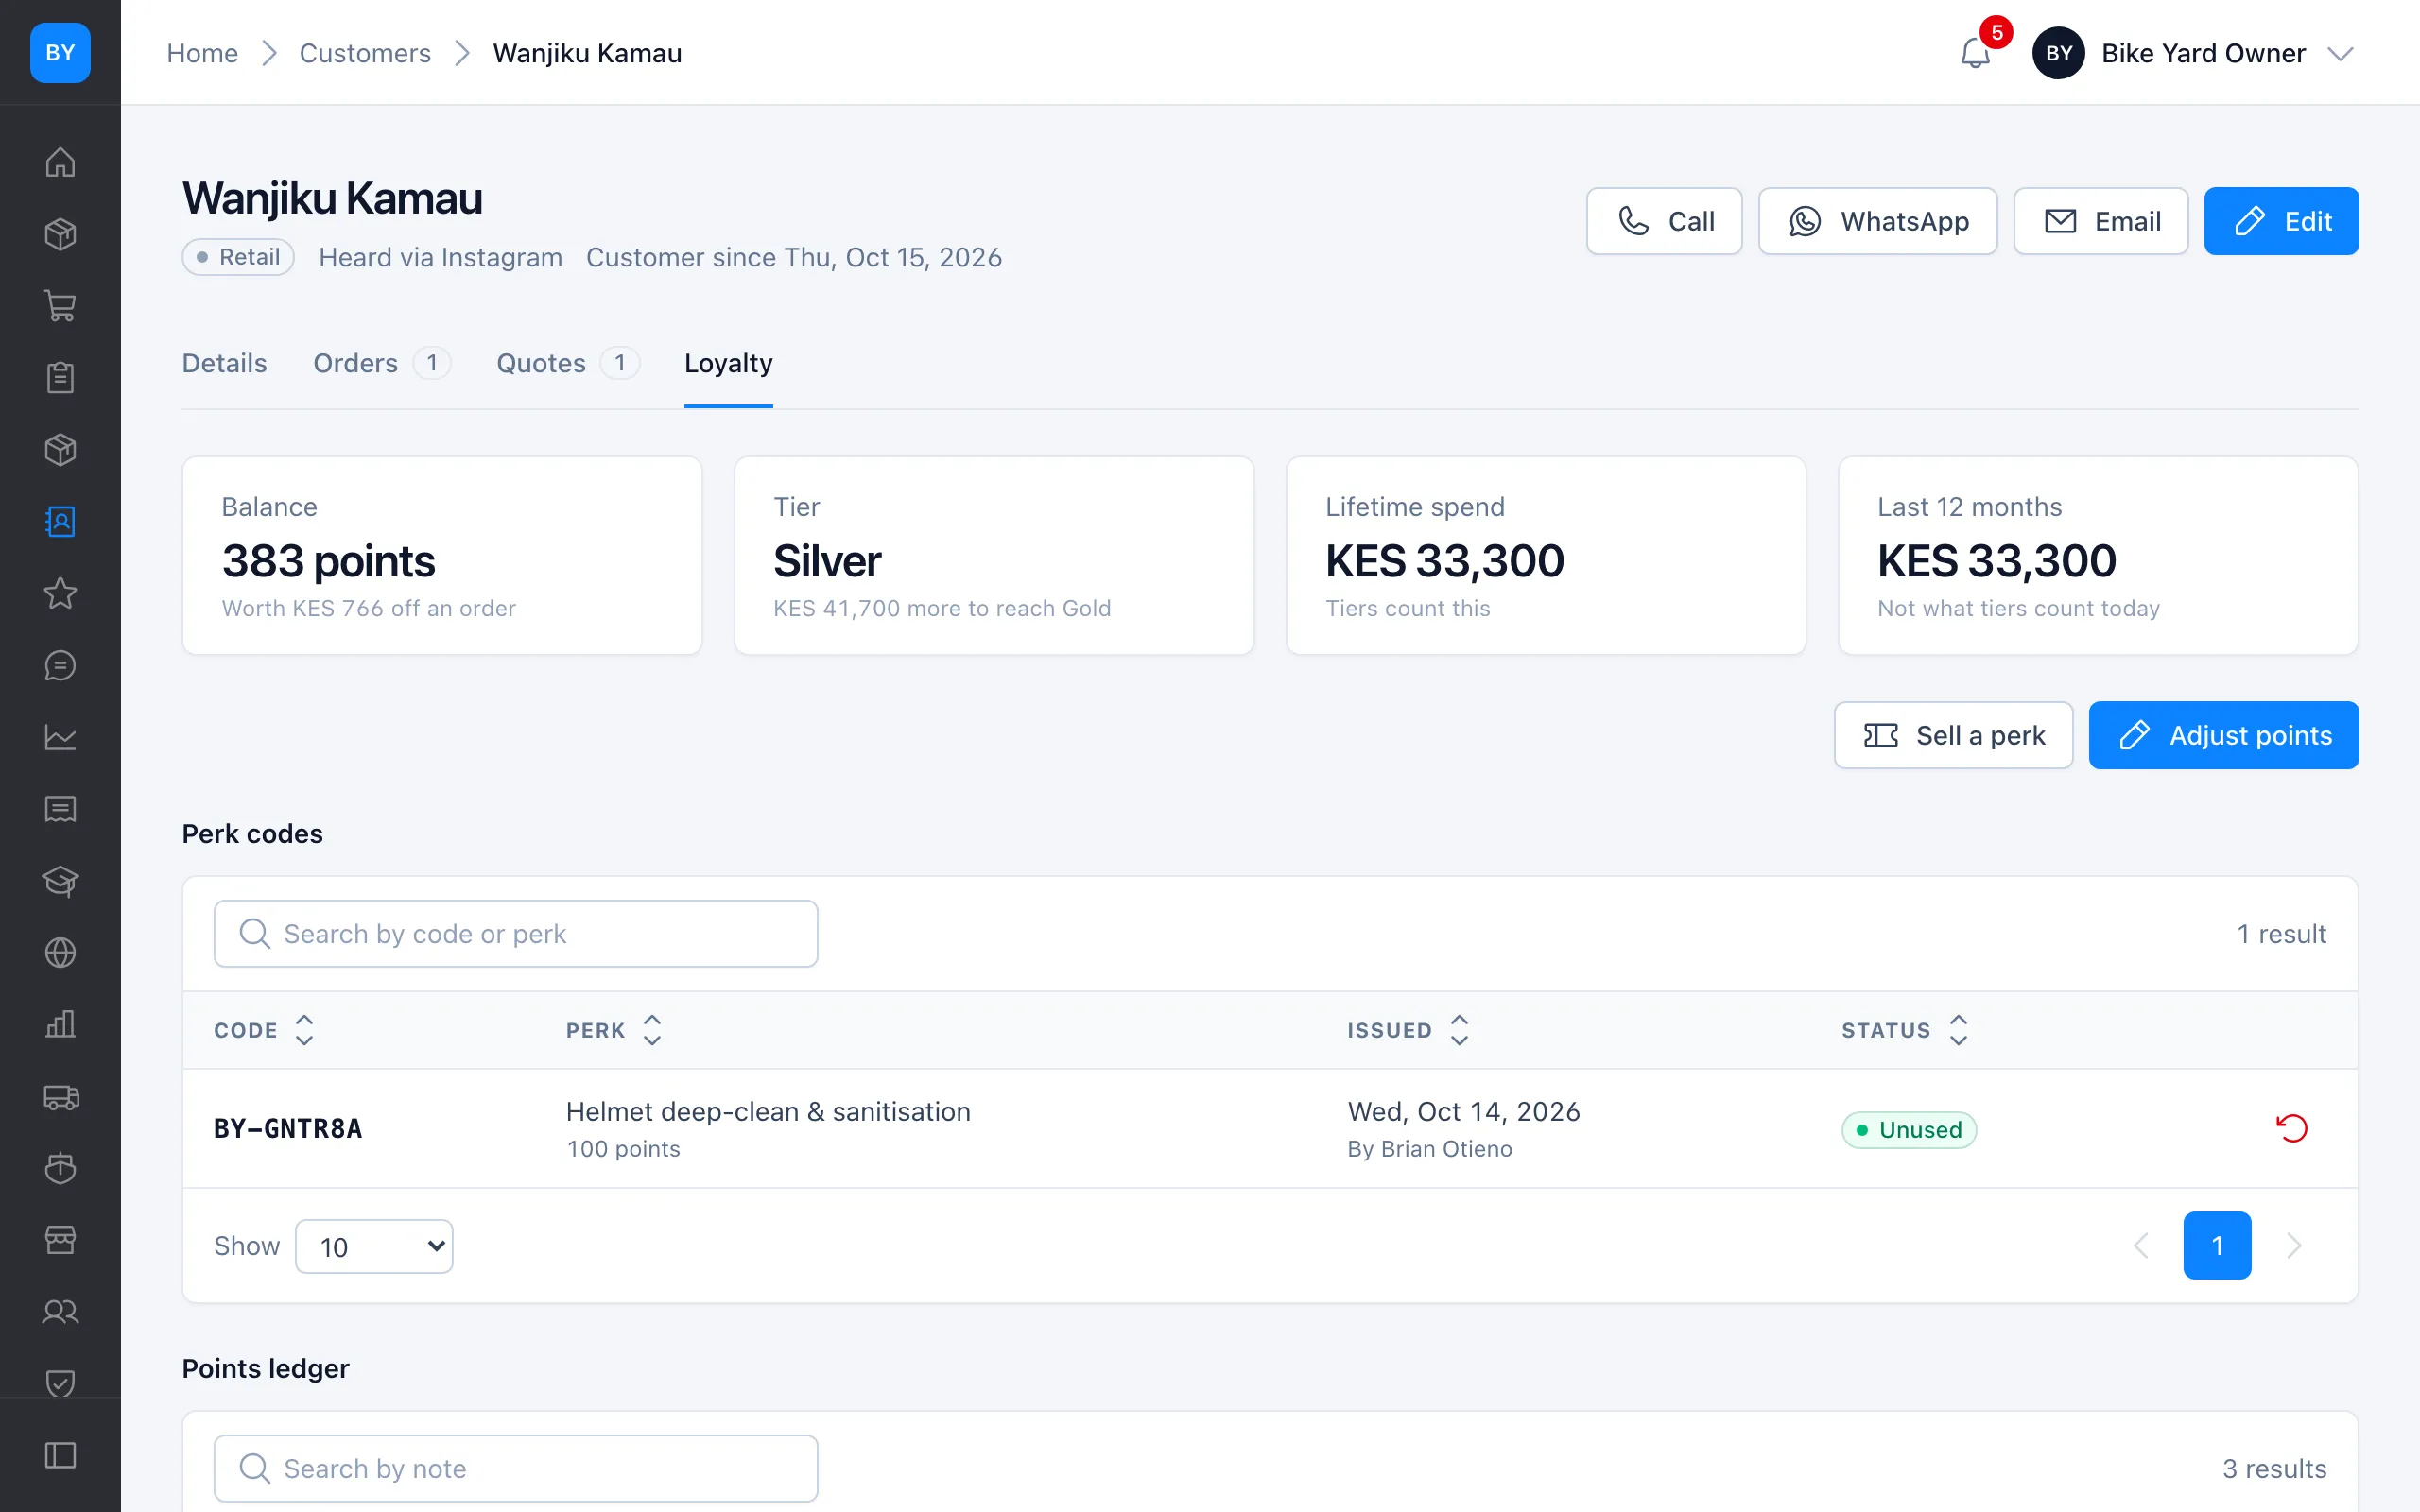The height and width of the screenshot is (1512, 2420).
Task: Go to Home breadcrumb
Action: [x=202, y=53]
